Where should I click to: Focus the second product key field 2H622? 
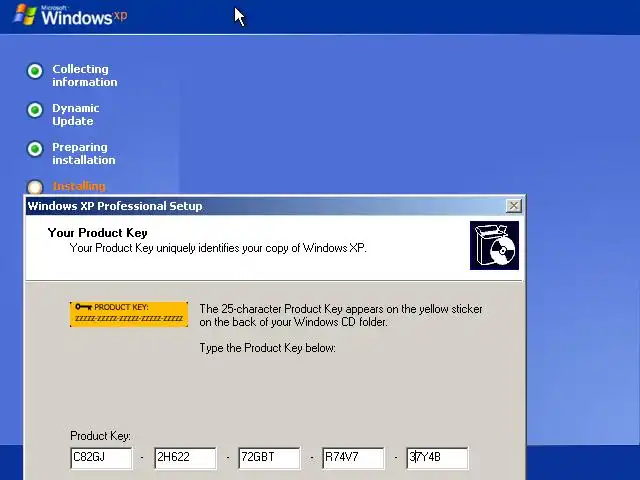pyautogui.click(x=185, y=458)
